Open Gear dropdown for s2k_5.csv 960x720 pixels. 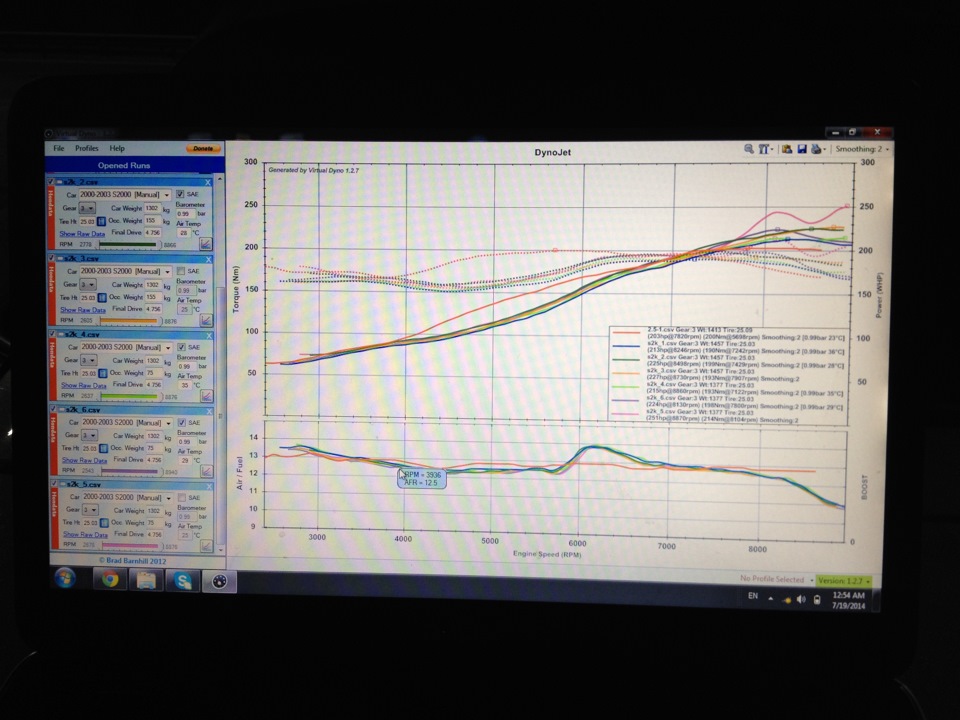pyautogui.click(x=89, y=510)
